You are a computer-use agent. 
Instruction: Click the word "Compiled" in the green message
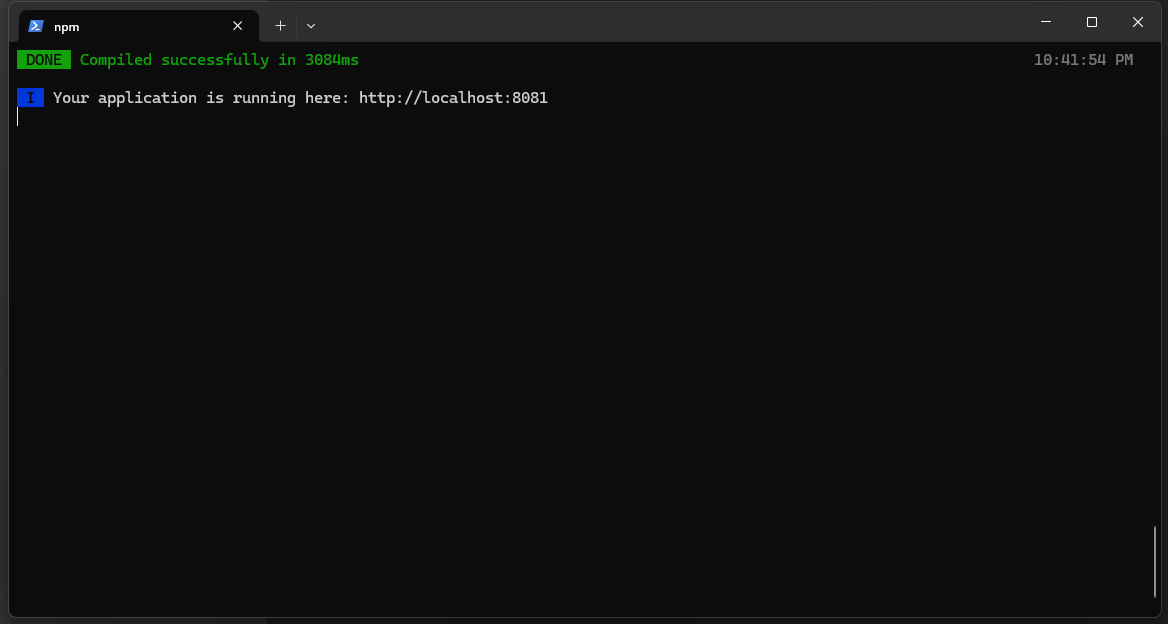[116, 60]
